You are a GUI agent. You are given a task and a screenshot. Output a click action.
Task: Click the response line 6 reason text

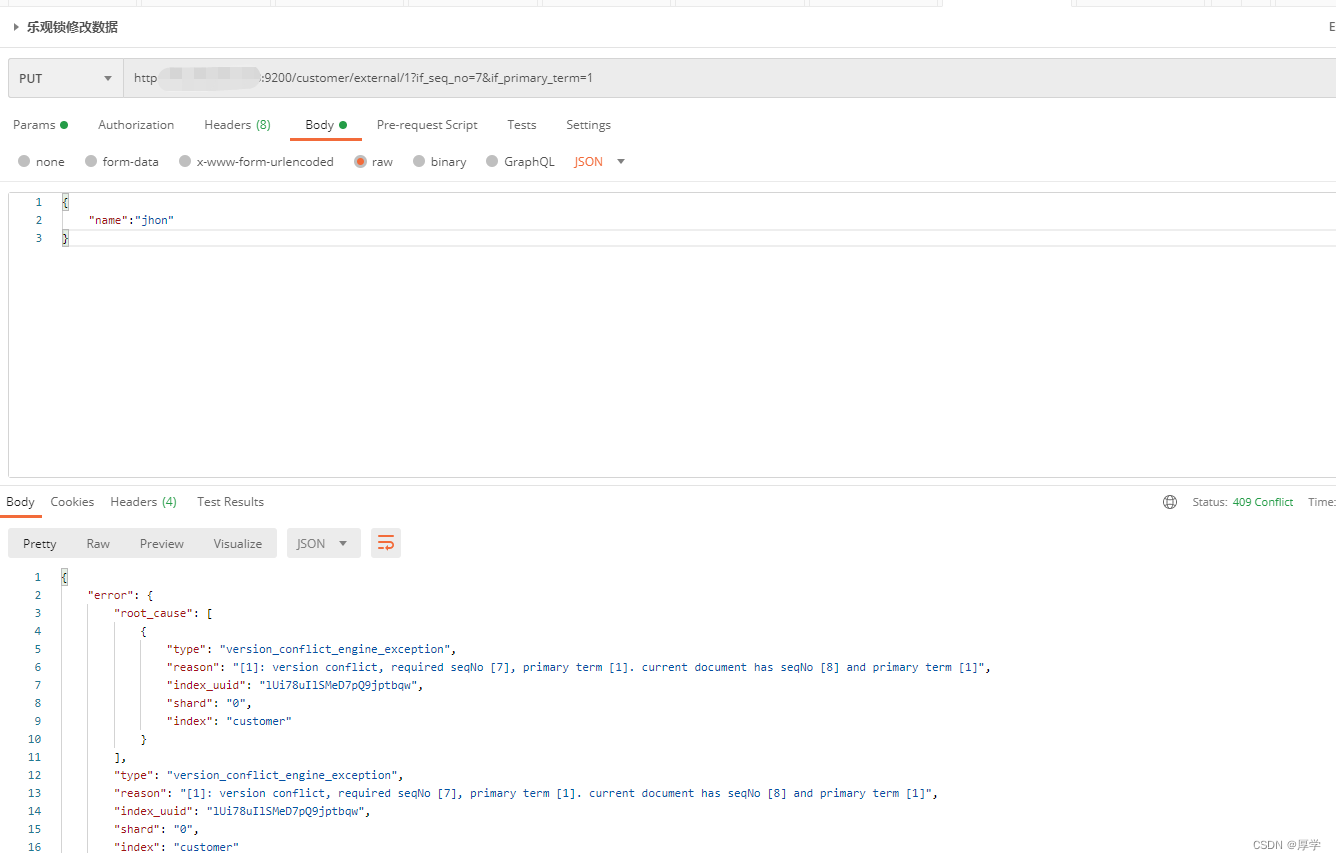tap(578, 667)
